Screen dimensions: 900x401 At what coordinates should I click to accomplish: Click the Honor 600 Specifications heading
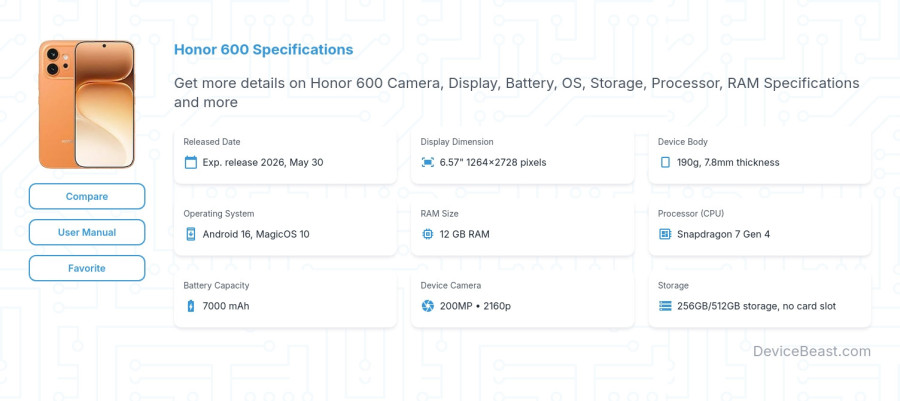click(263, 50)
